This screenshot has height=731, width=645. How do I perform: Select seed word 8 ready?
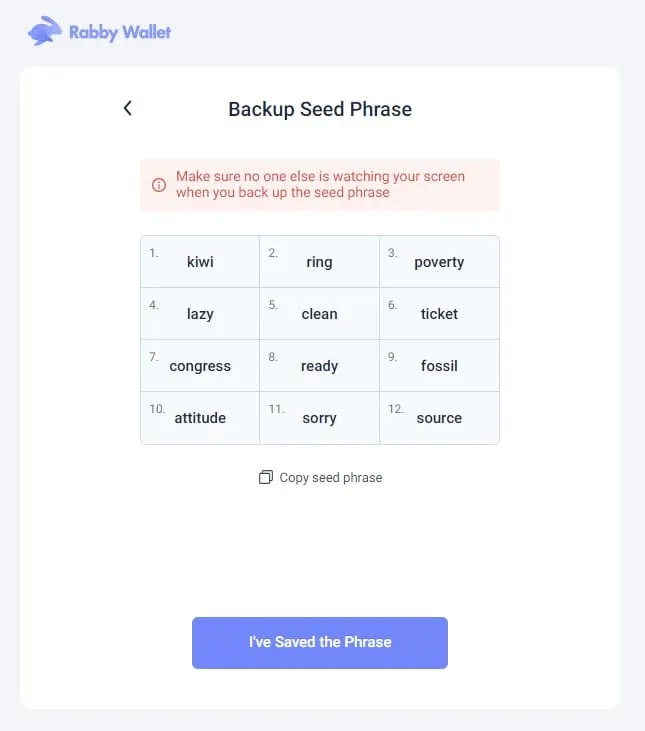coord(319,366)
